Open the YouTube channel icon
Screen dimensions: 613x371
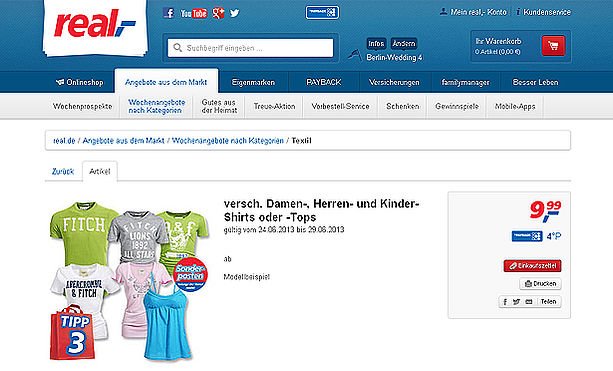tap(194, 13)
